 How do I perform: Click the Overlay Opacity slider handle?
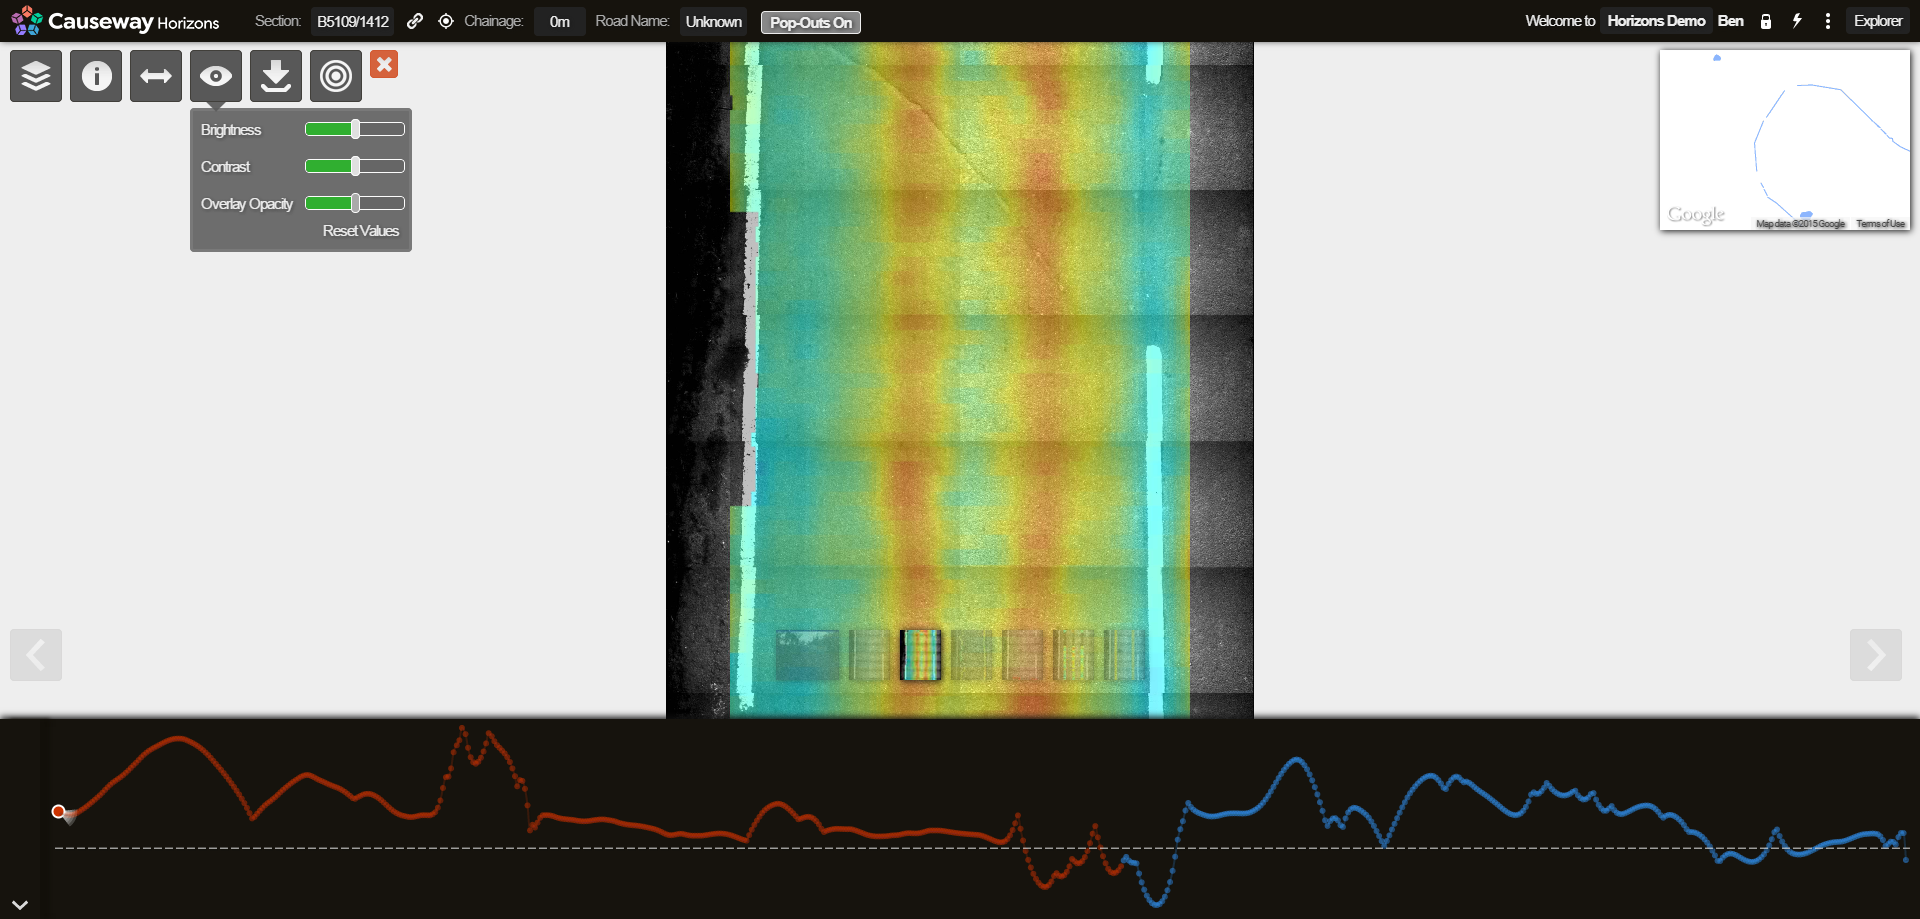(x=355, y=203)
